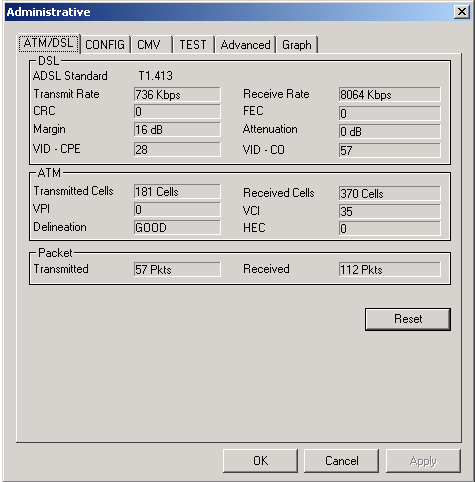This screenshot has height=482, width=475.
Task: Click the Transmitted Cells label
Action: pos(73,191)
